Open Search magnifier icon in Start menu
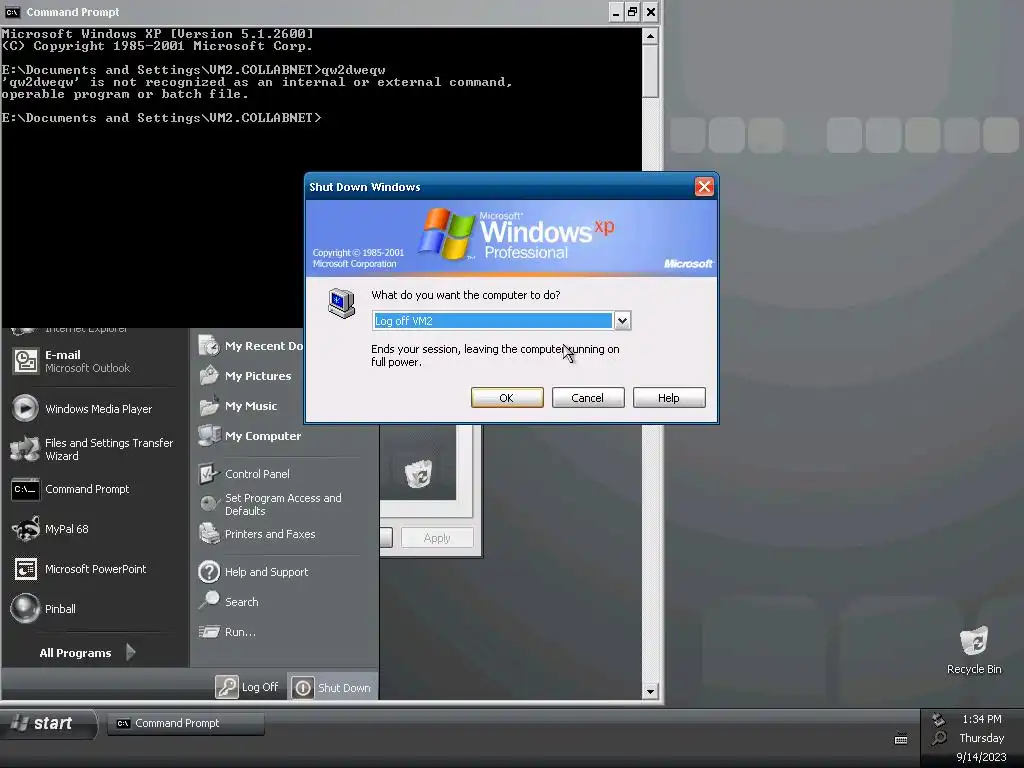Image resolution: width=1024 pixels, height=768 pixels. [209, 600]
